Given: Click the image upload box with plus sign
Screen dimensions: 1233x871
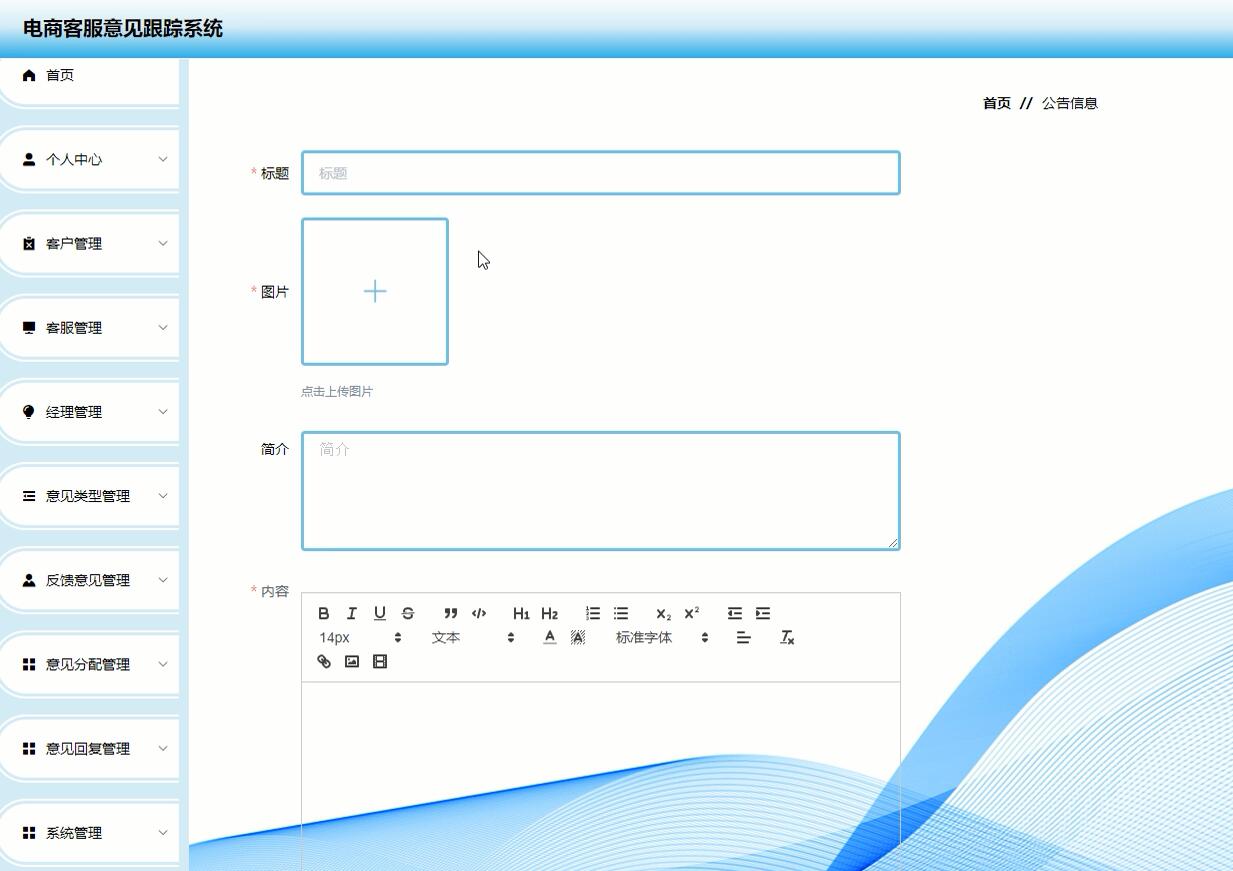Looking at the screenshot, I should pyautogui.click(x=375, y=291).
